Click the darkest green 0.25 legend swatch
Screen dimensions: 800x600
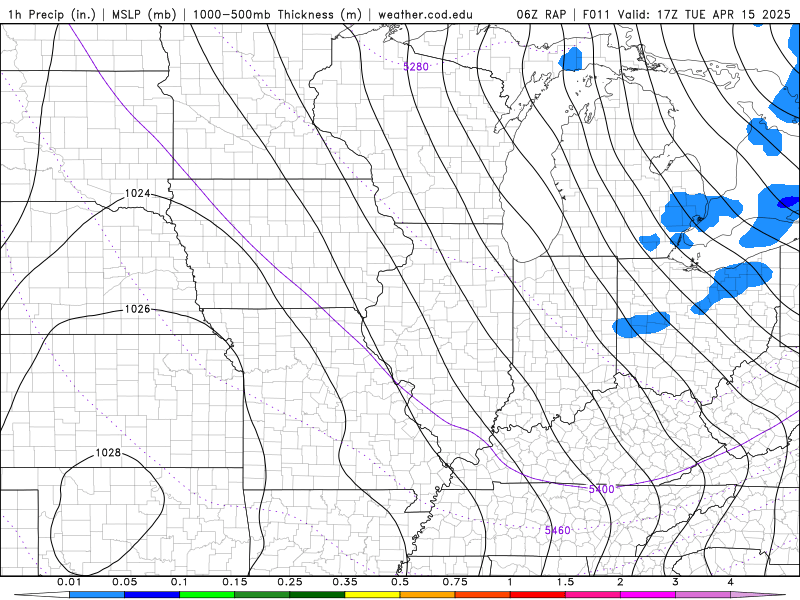[x=317, y=595]
